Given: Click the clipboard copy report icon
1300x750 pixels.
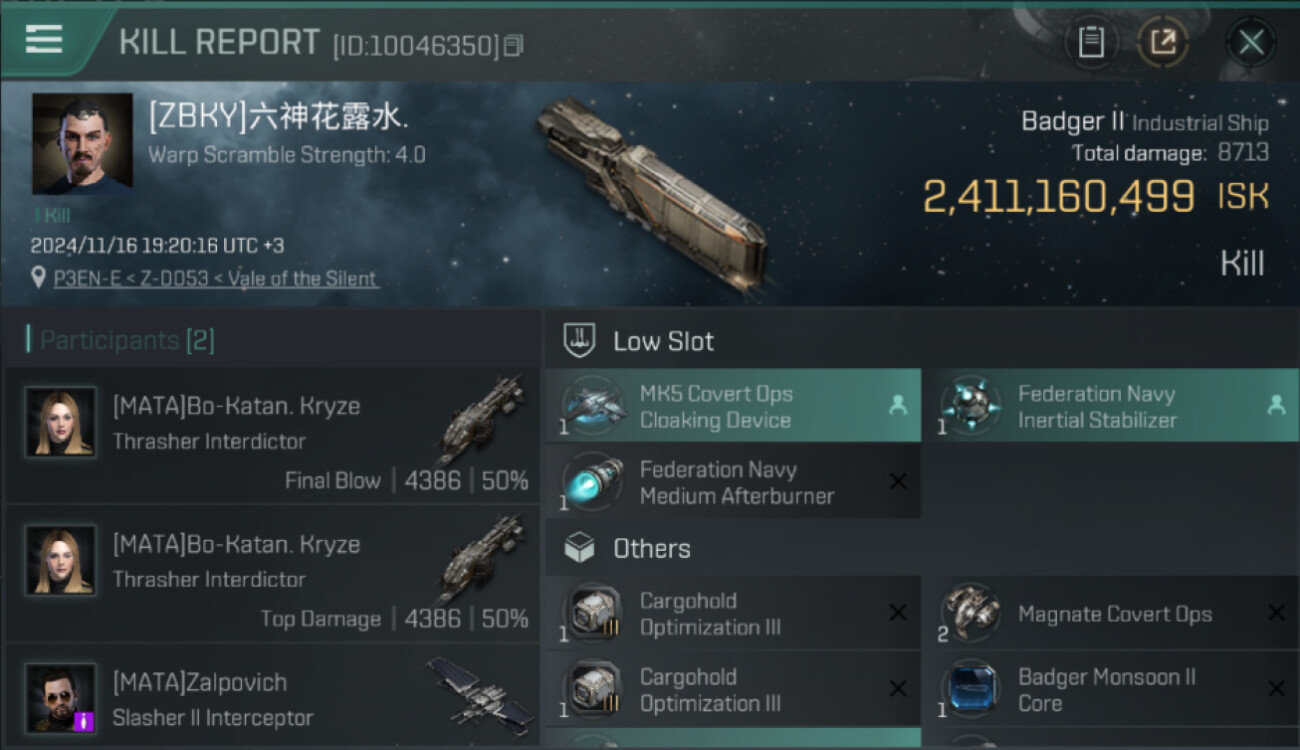Looking at the screenshot, I should [1091, 42].
